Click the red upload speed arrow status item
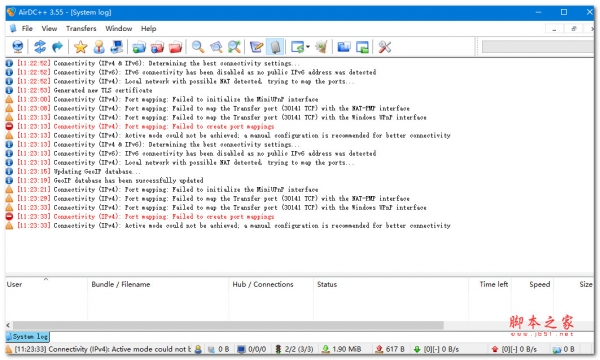This screenshot has height=360, width=600. point(514,349)
